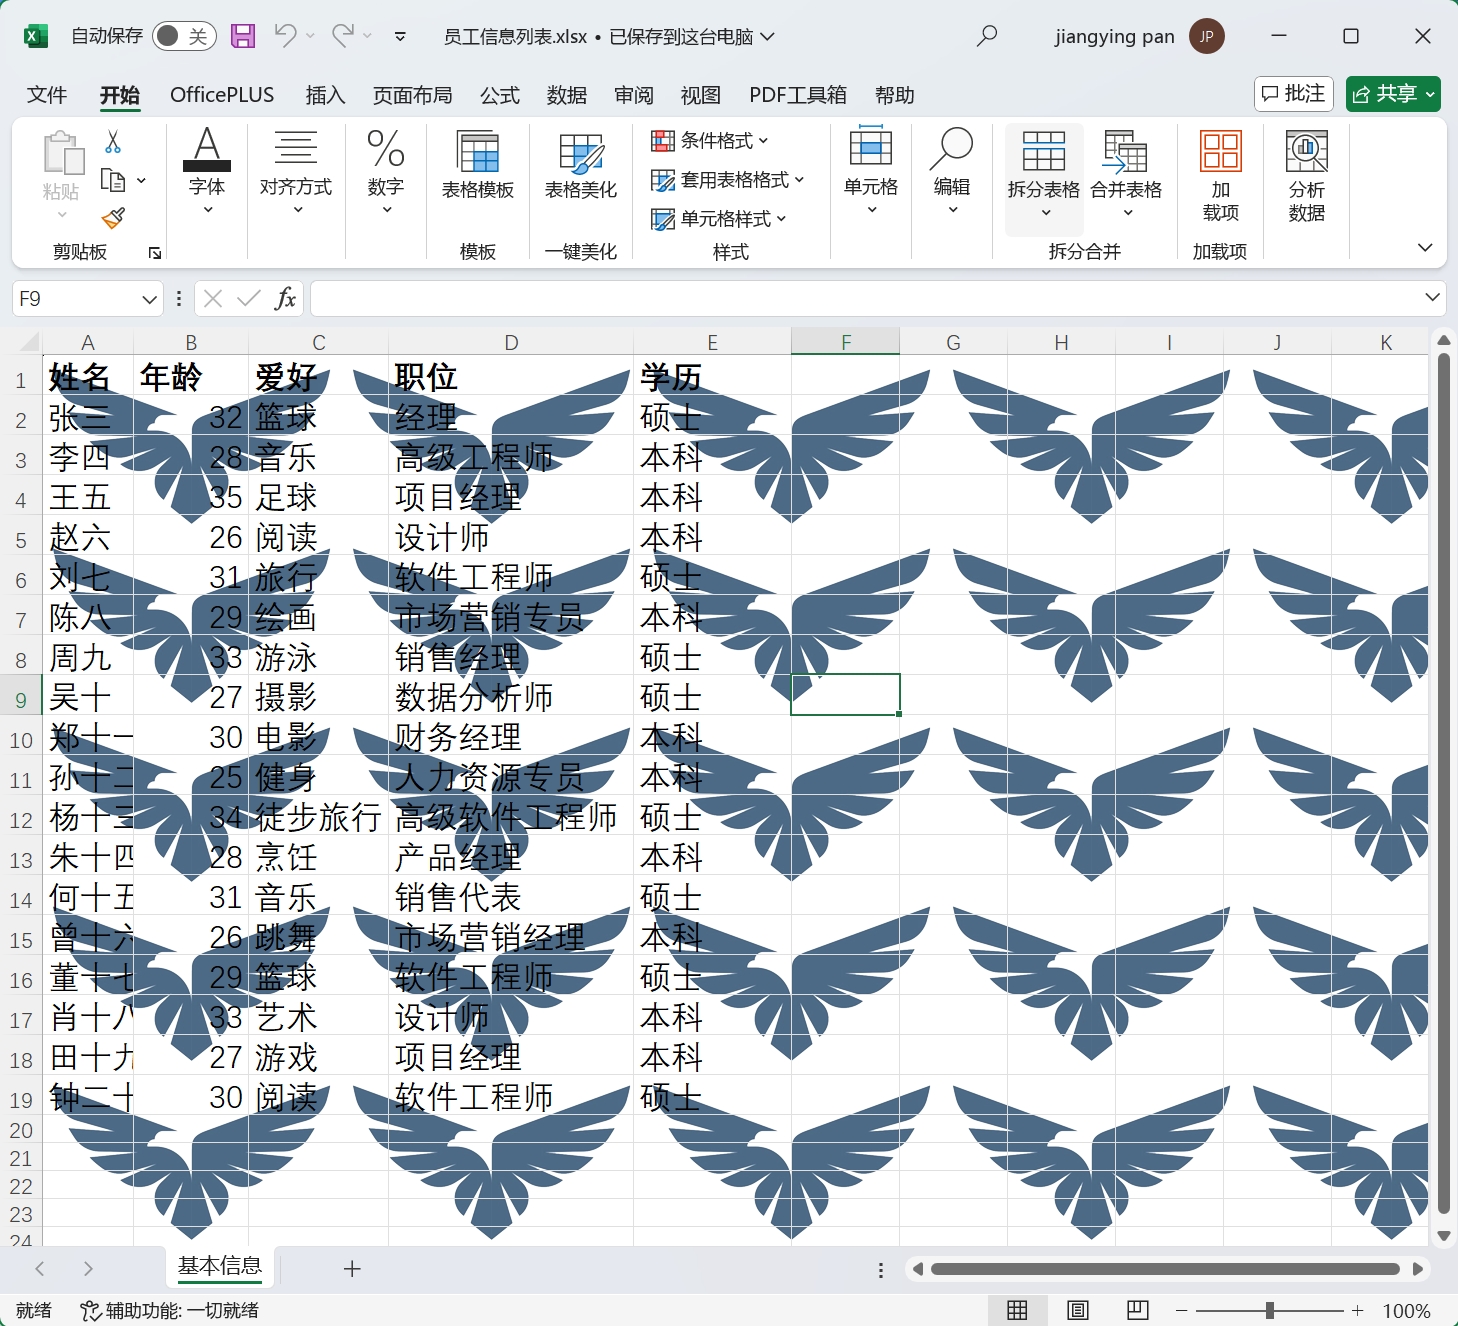The width and height of the screenshot is (1458, 1326).
Task: Select the 合并表格 merge table tool
Action: point(1127,170)
